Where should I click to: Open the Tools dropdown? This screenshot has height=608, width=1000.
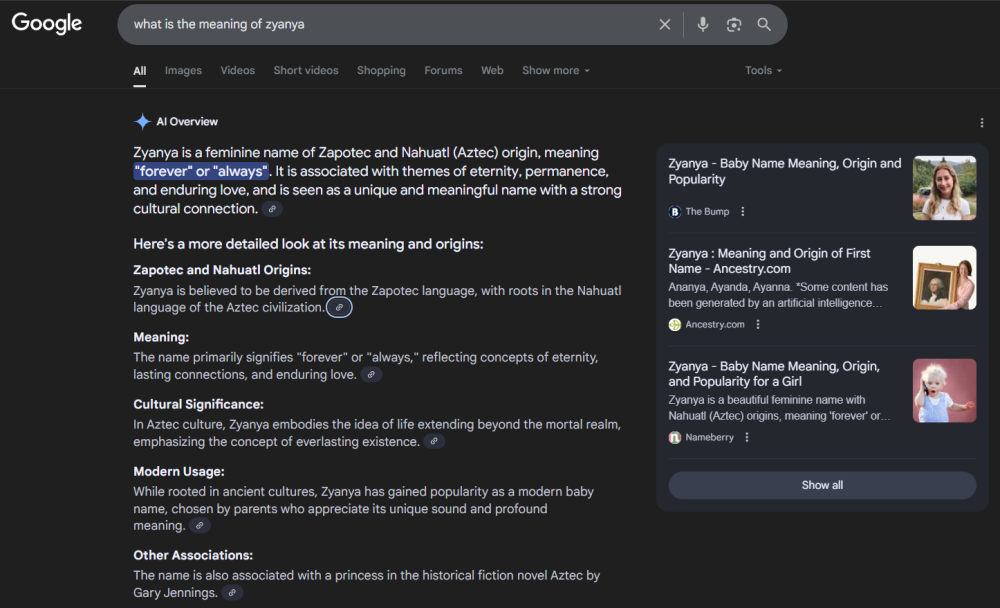(762, 70)
